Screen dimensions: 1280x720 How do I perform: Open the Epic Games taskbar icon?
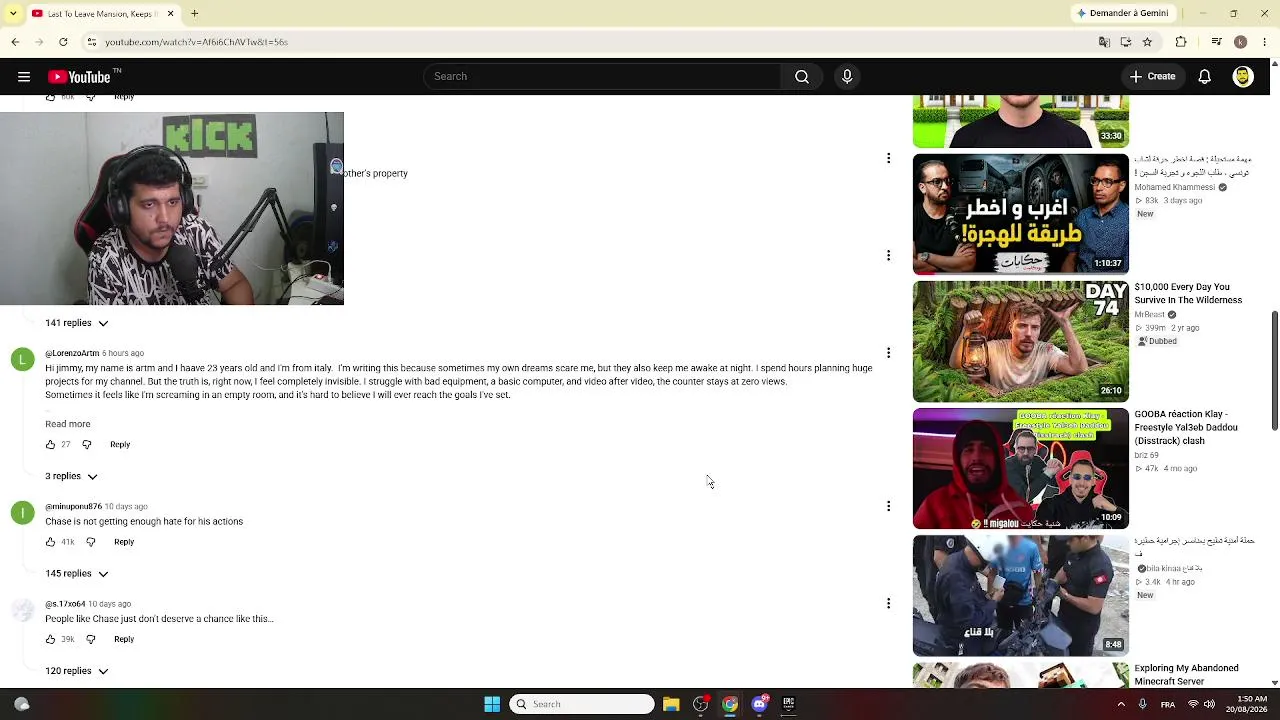point(788,704)
